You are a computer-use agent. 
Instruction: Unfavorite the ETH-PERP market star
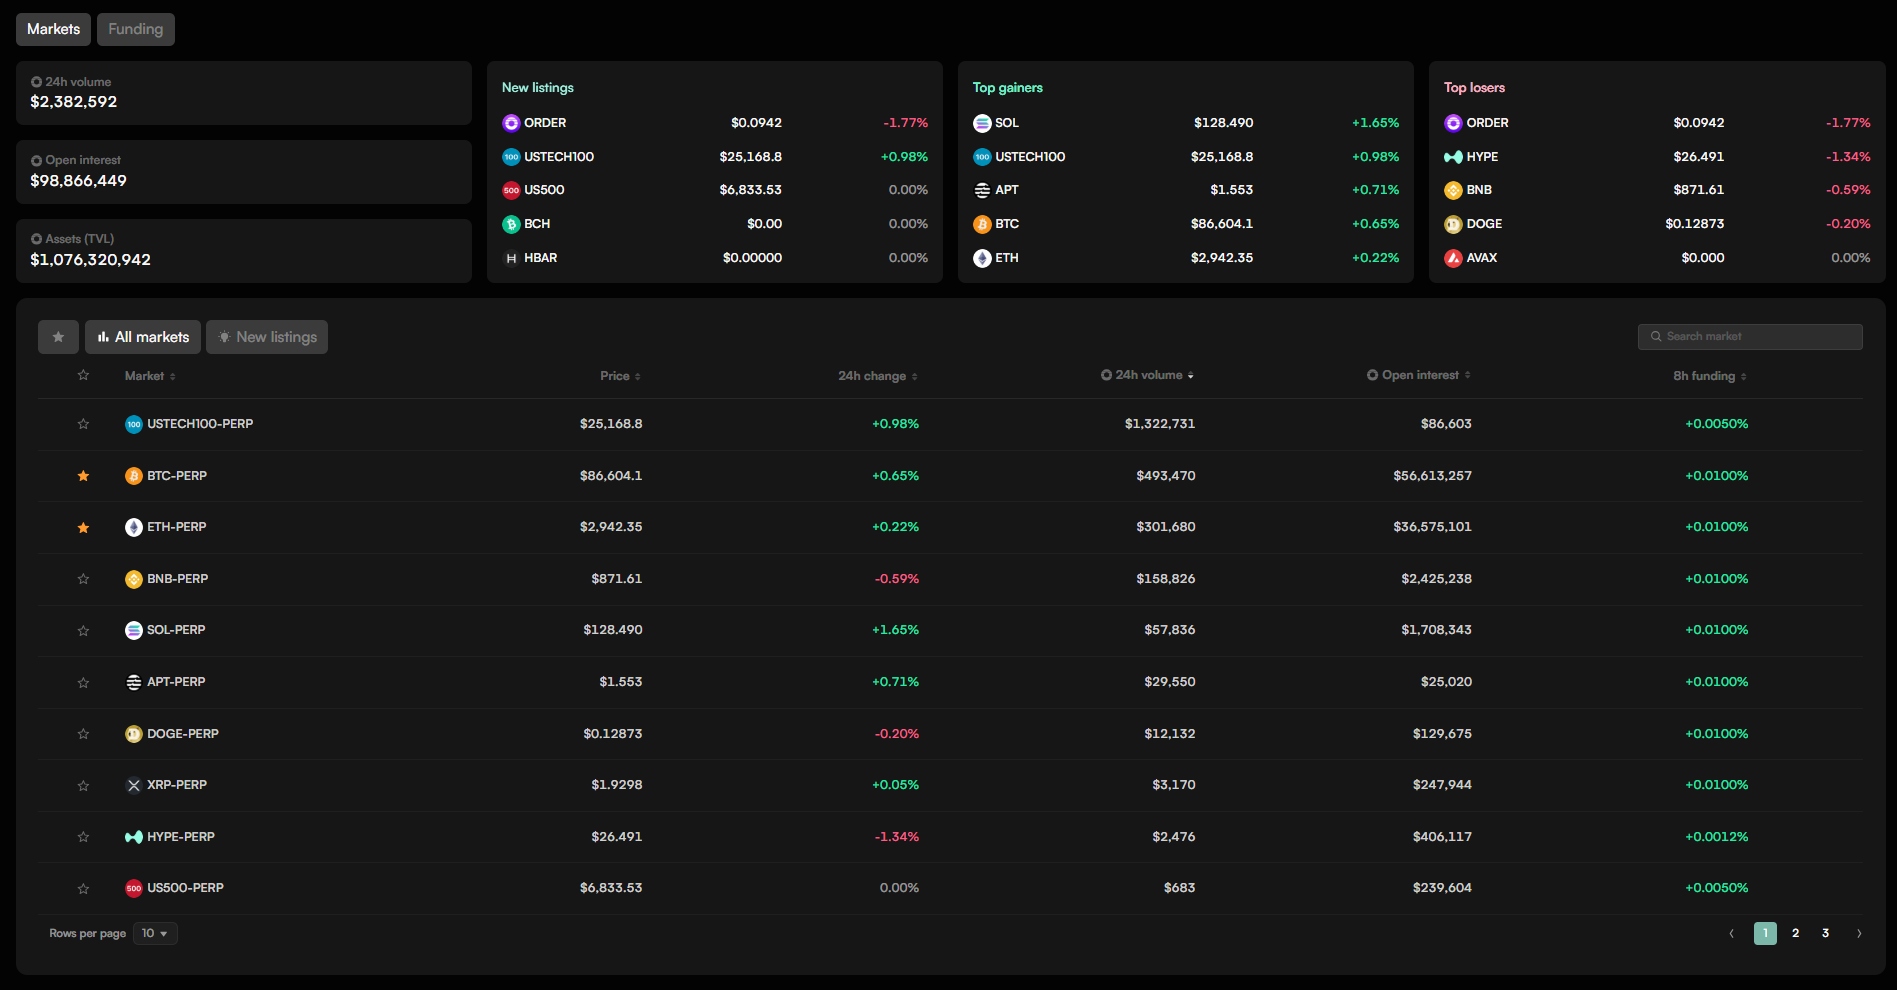83,527
